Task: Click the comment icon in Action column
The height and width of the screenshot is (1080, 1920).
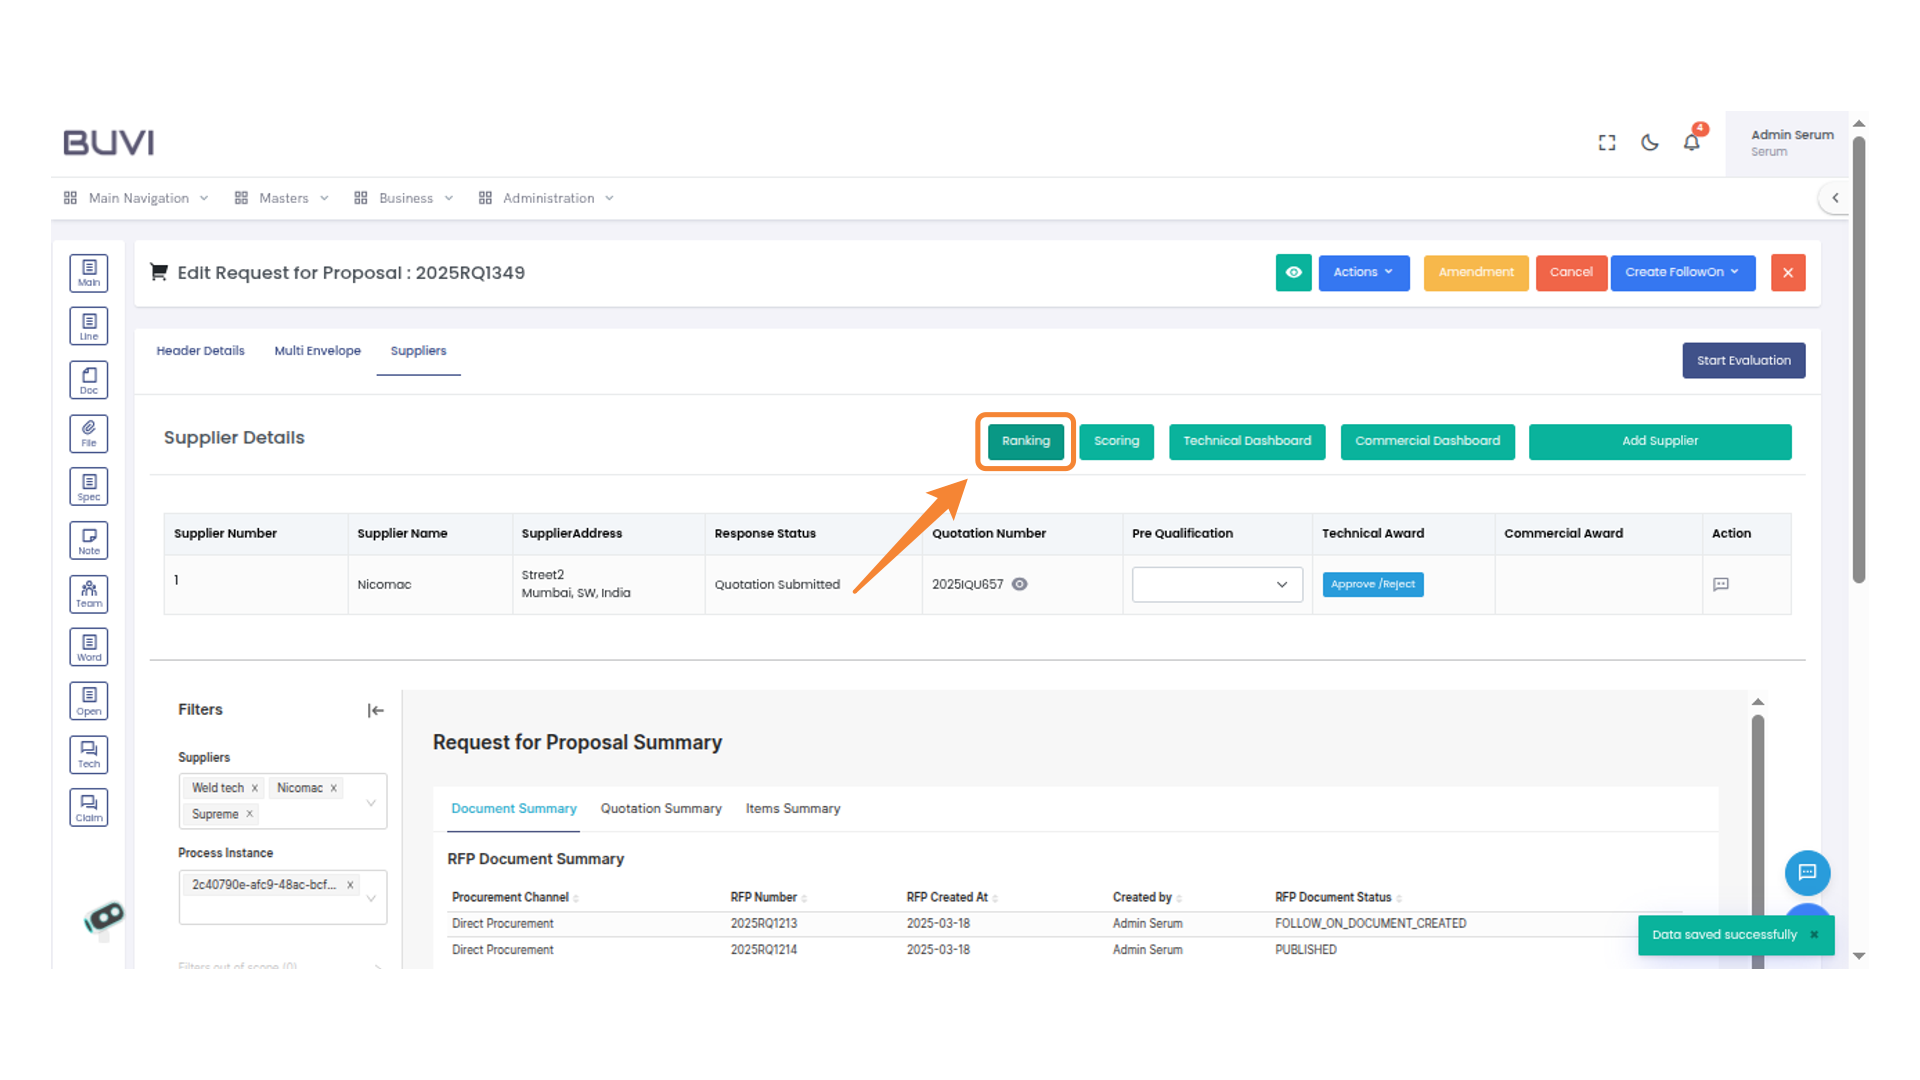Action: point(1721,584)
